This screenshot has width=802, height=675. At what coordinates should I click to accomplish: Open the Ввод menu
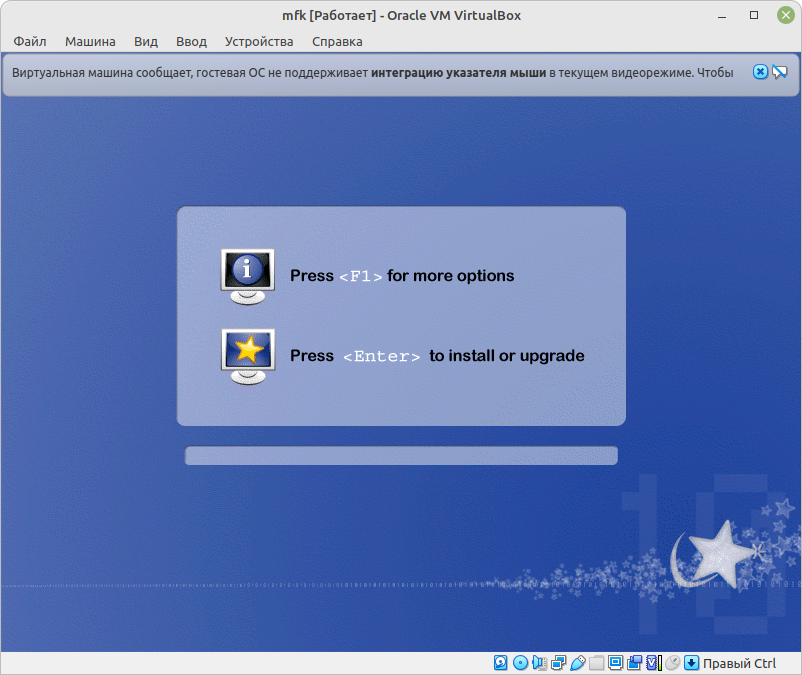tap(191, 41)
